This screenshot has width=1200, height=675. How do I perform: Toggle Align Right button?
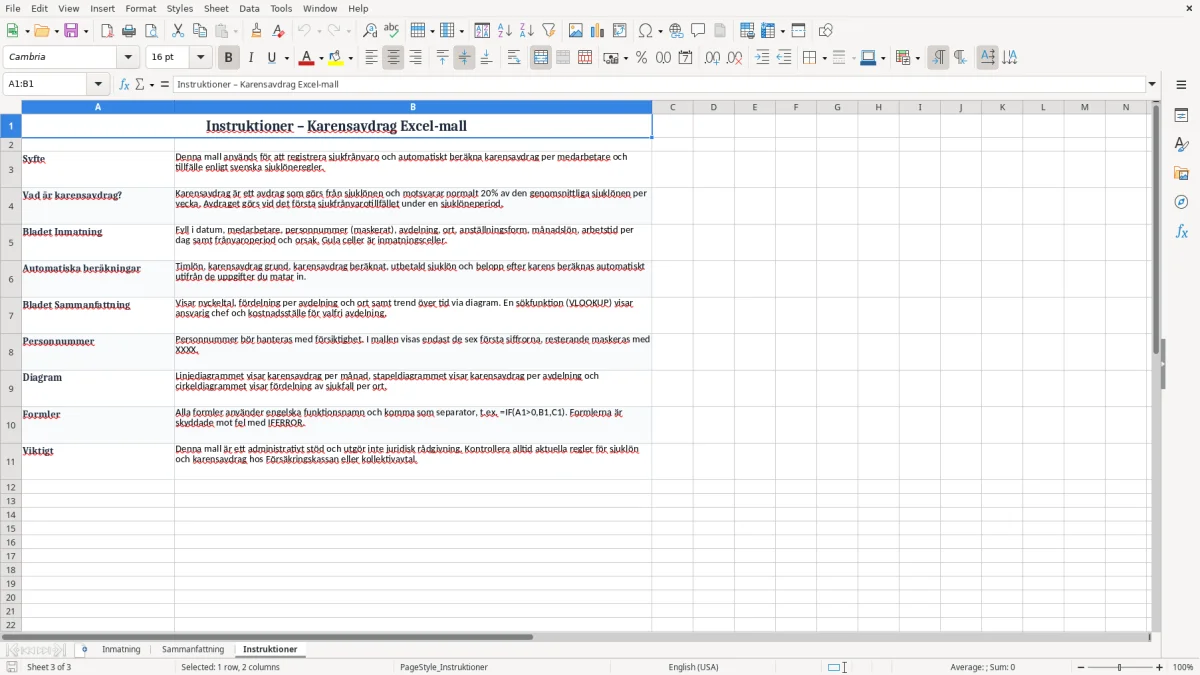pos(415,58)
